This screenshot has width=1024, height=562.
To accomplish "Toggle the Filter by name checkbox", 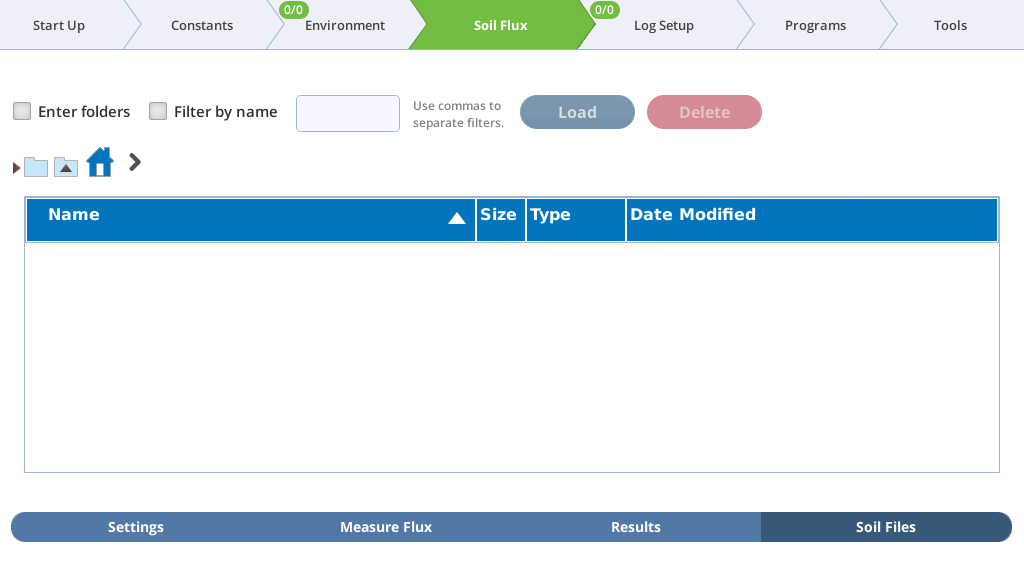I will [x=158, y=111].
